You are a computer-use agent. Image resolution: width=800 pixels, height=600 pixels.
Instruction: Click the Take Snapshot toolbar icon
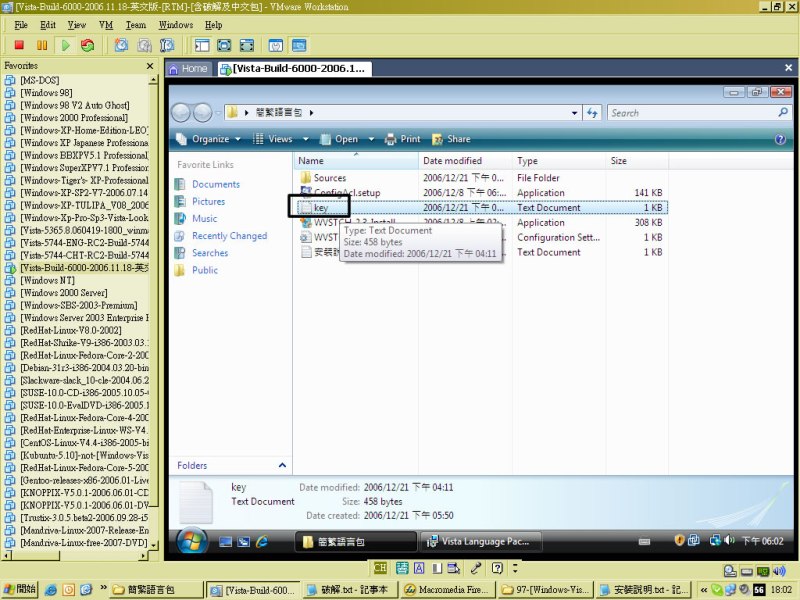click(x=121, y=45)
